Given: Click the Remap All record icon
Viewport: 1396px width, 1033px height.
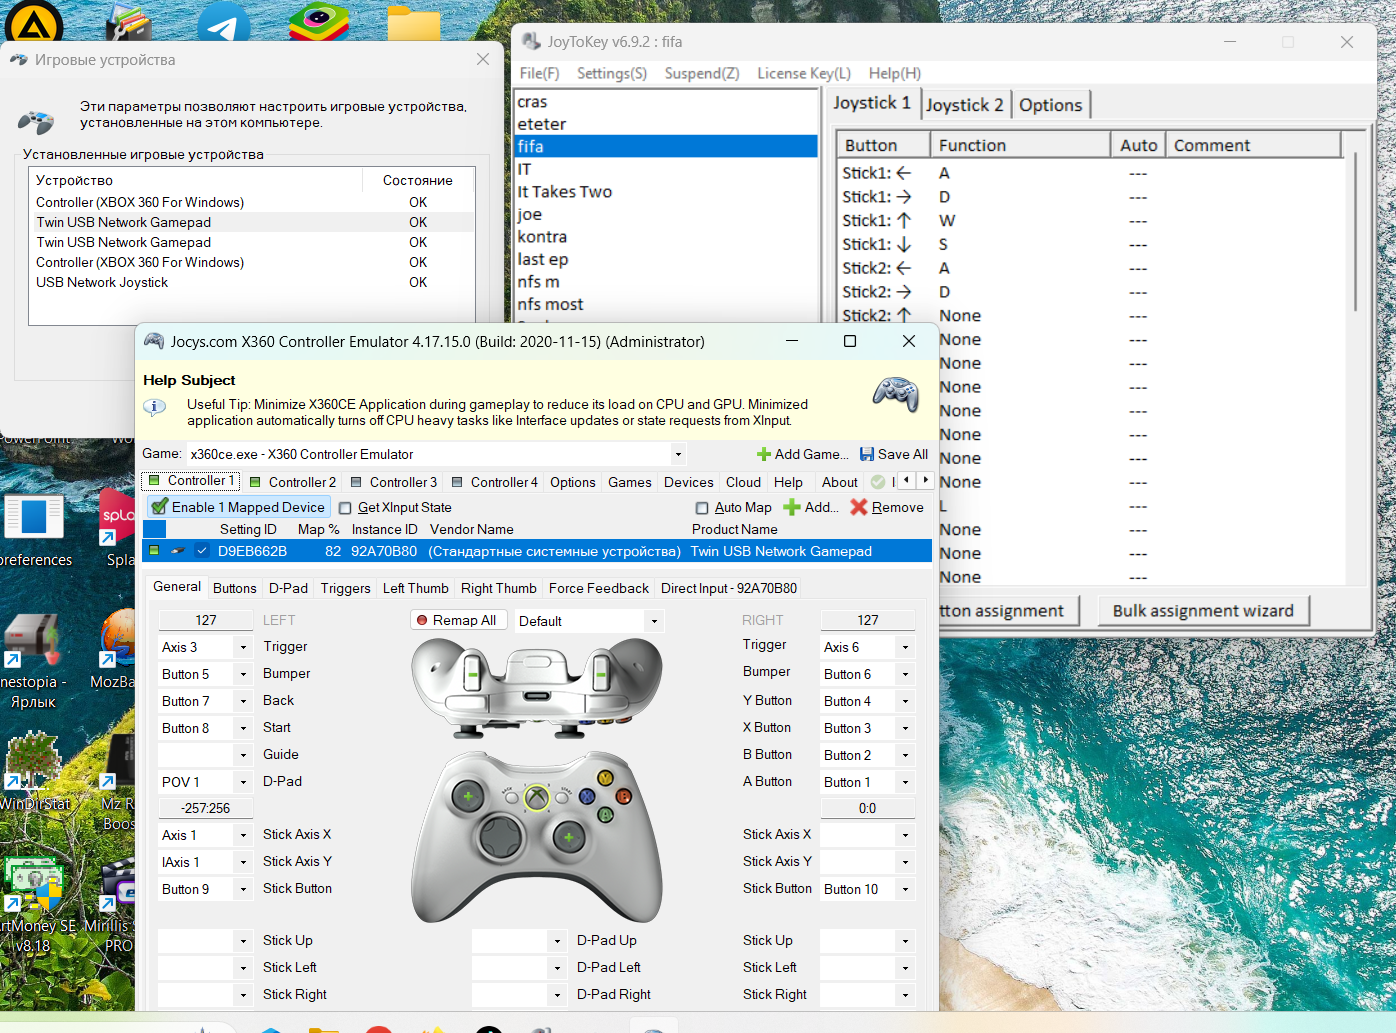Looking at the screenshot, I should (422, 620).
